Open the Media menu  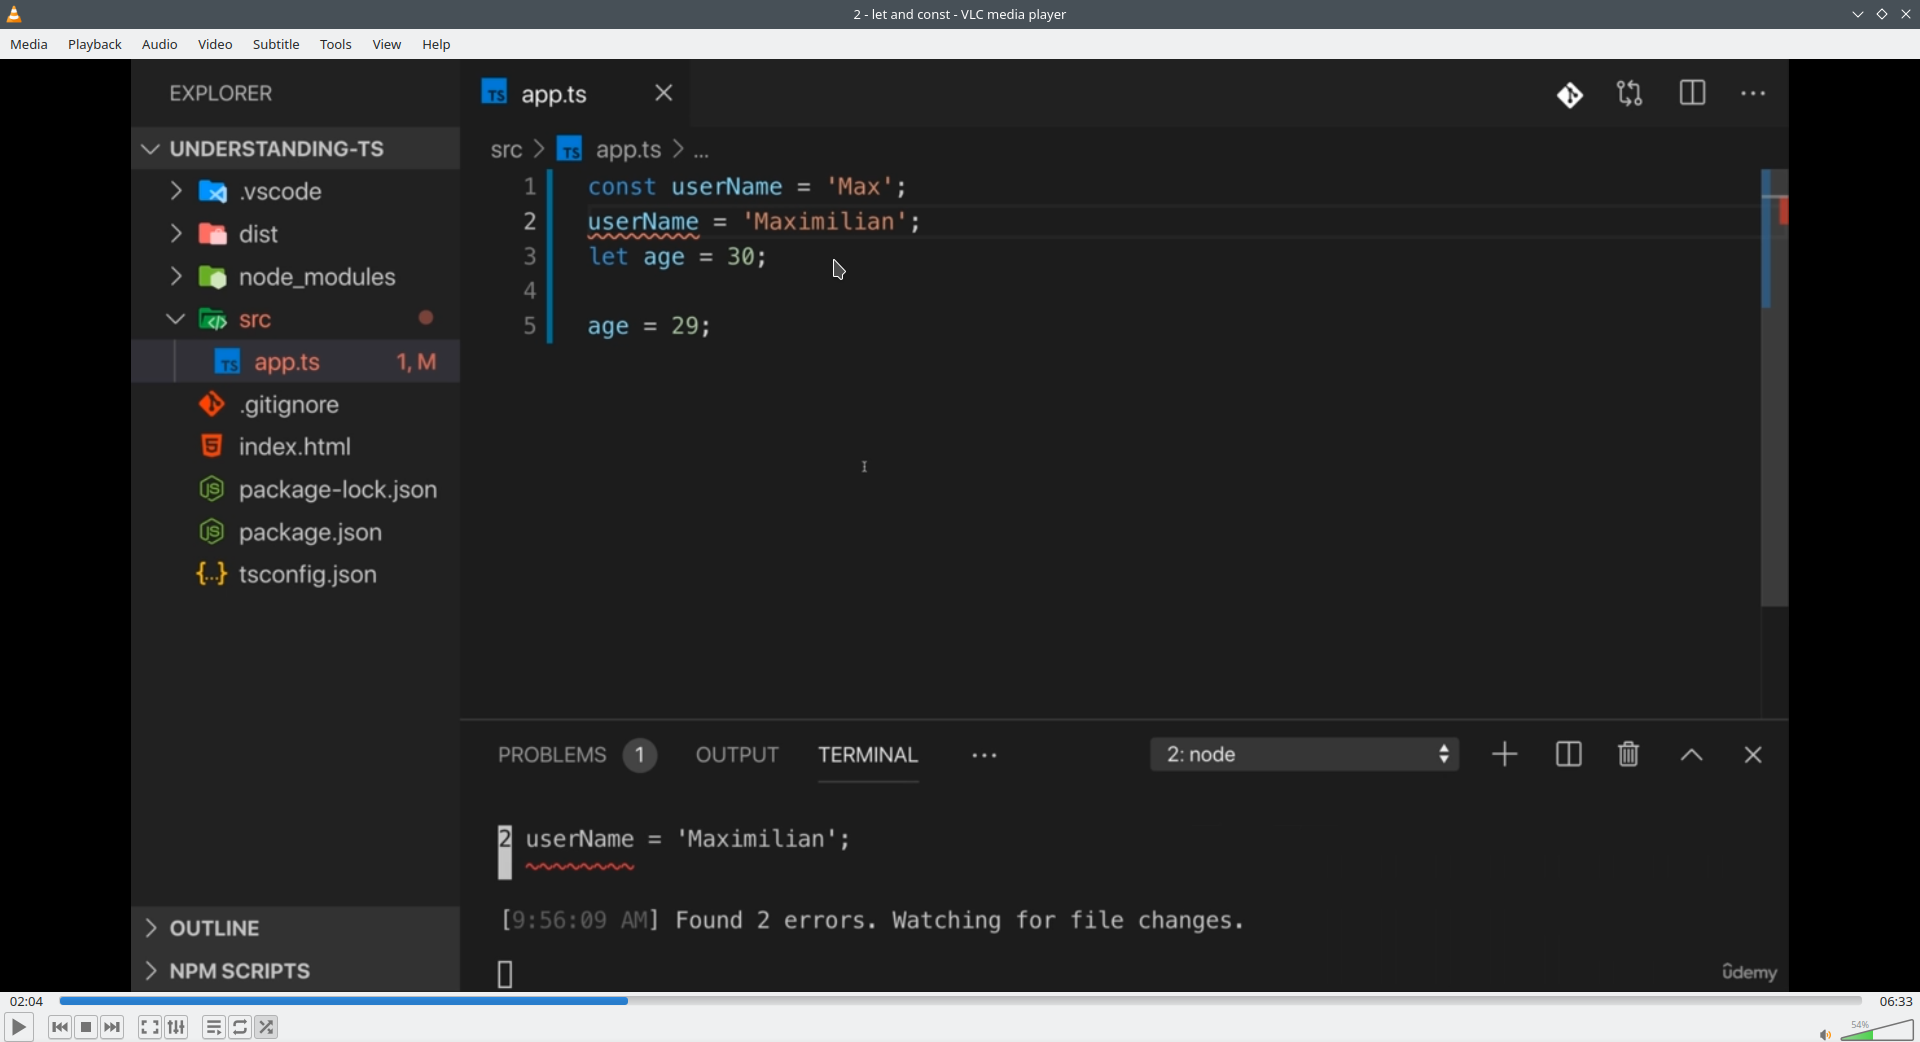tap(29, 45)
